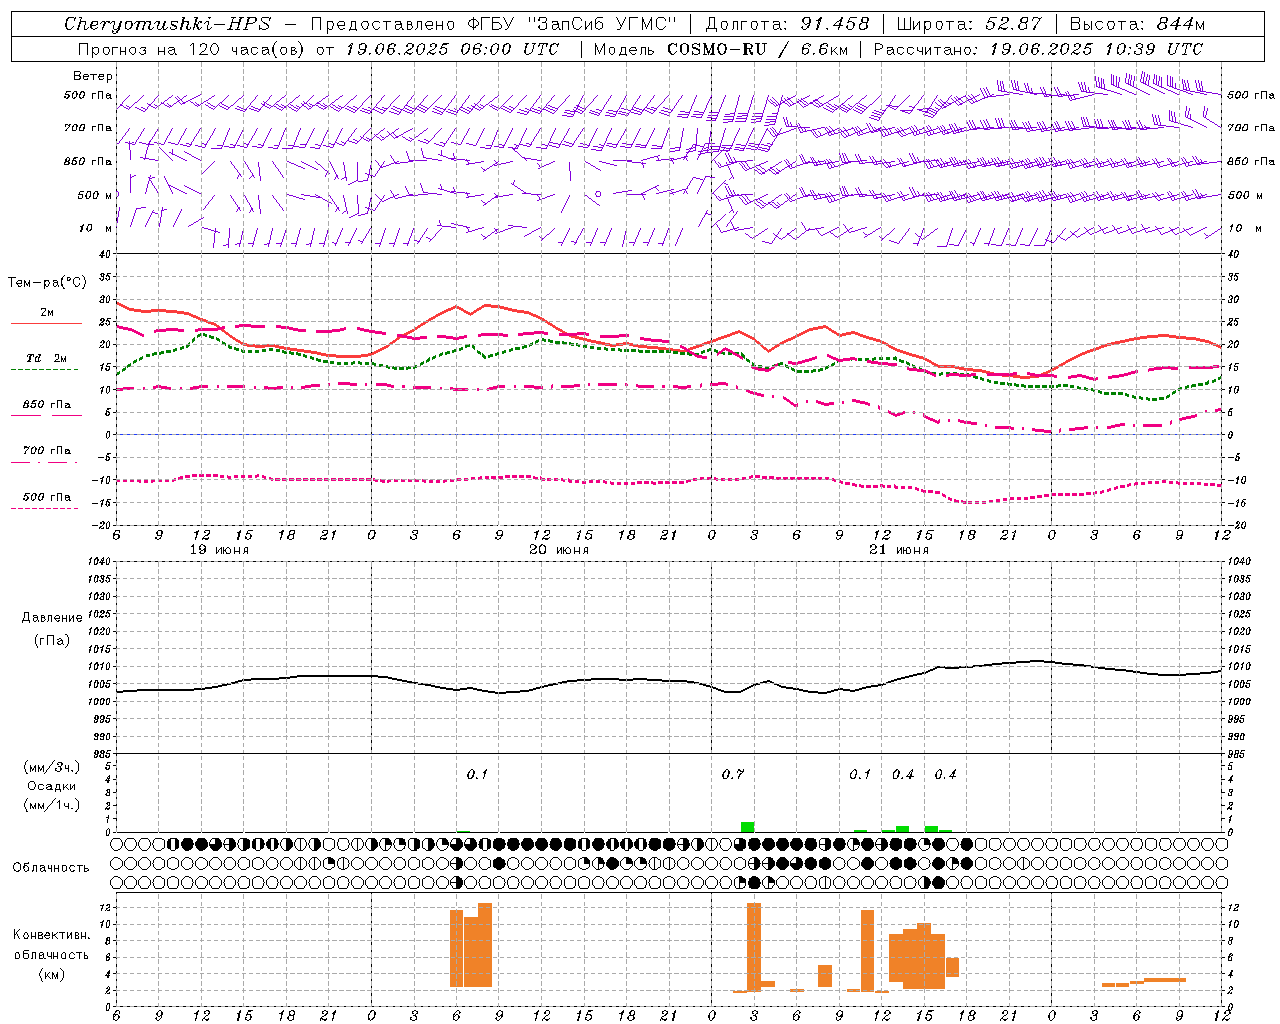Click the black pressure curve line
1280x1024 pixels.
pyautogui.click(x=667, y=681)
